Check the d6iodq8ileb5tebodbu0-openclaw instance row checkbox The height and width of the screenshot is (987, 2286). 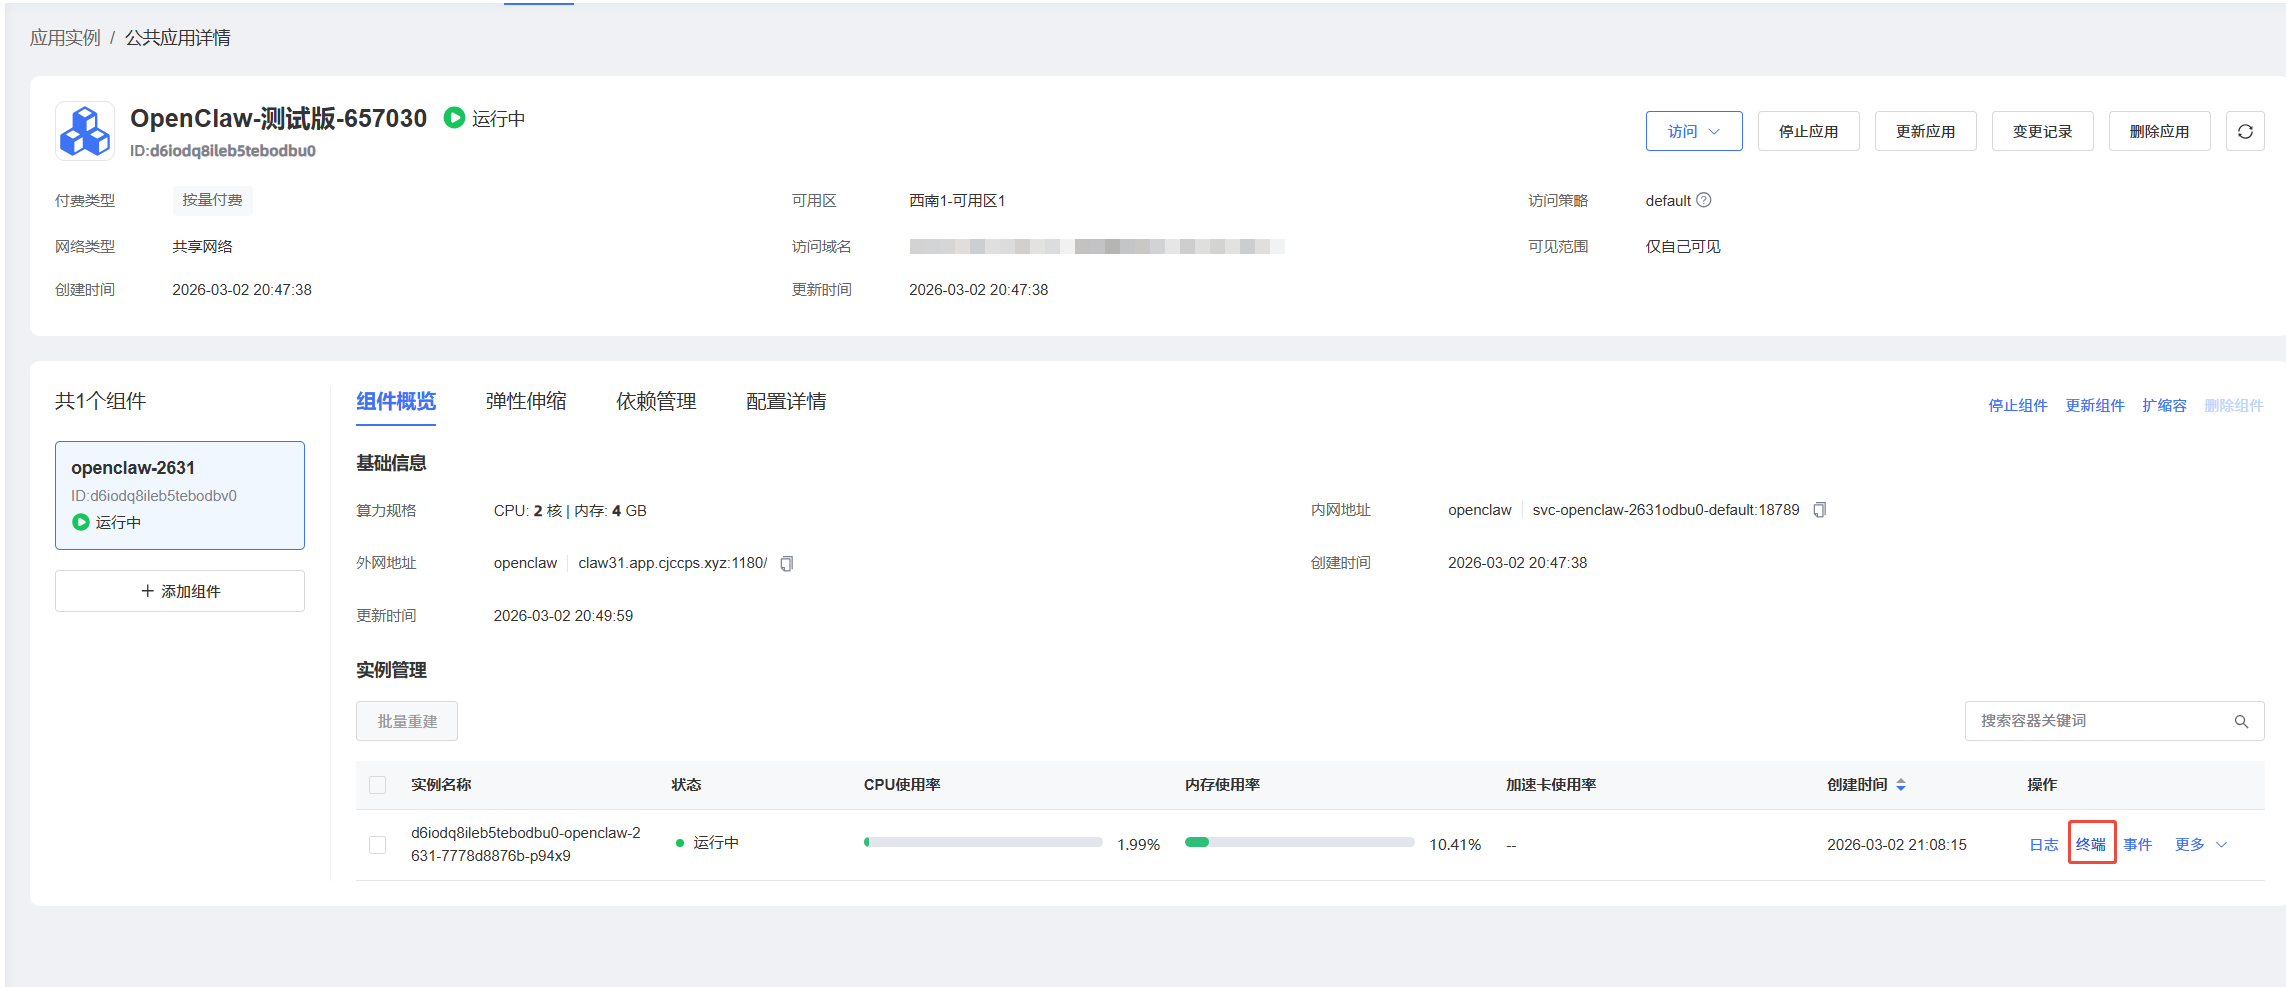coord(377,845)
